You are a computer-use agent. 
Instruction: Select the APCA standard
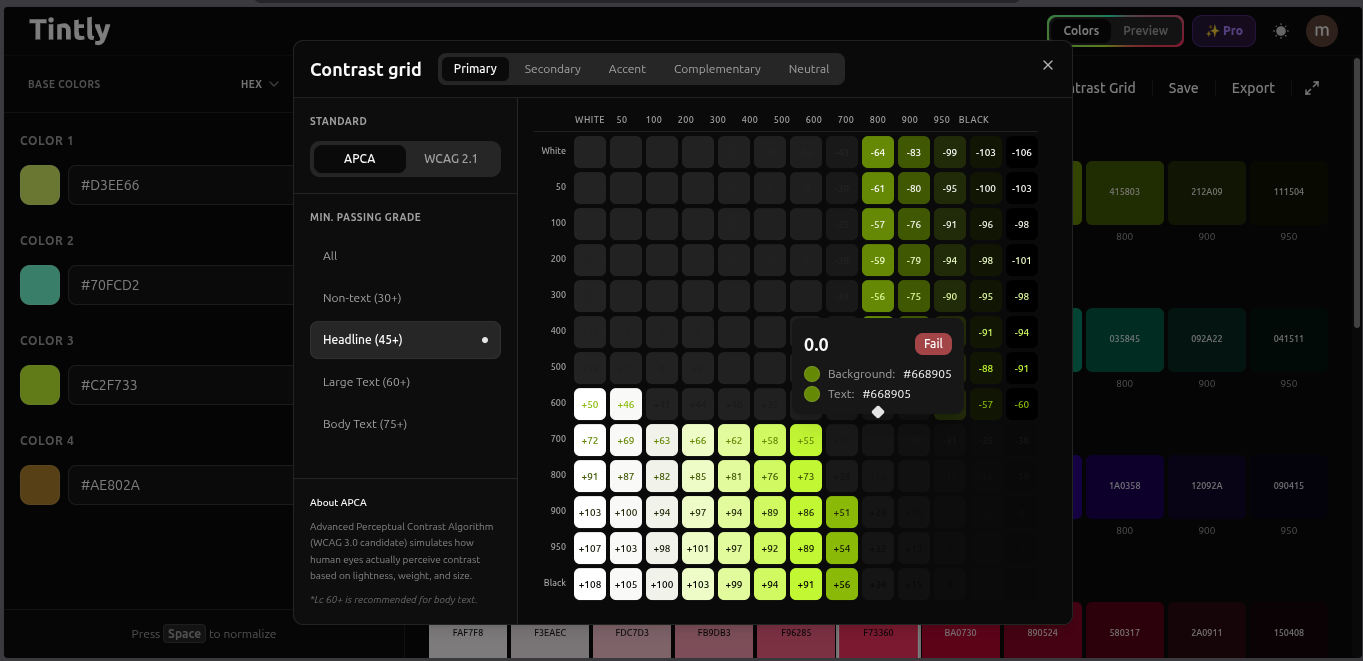tap(359, 159)
